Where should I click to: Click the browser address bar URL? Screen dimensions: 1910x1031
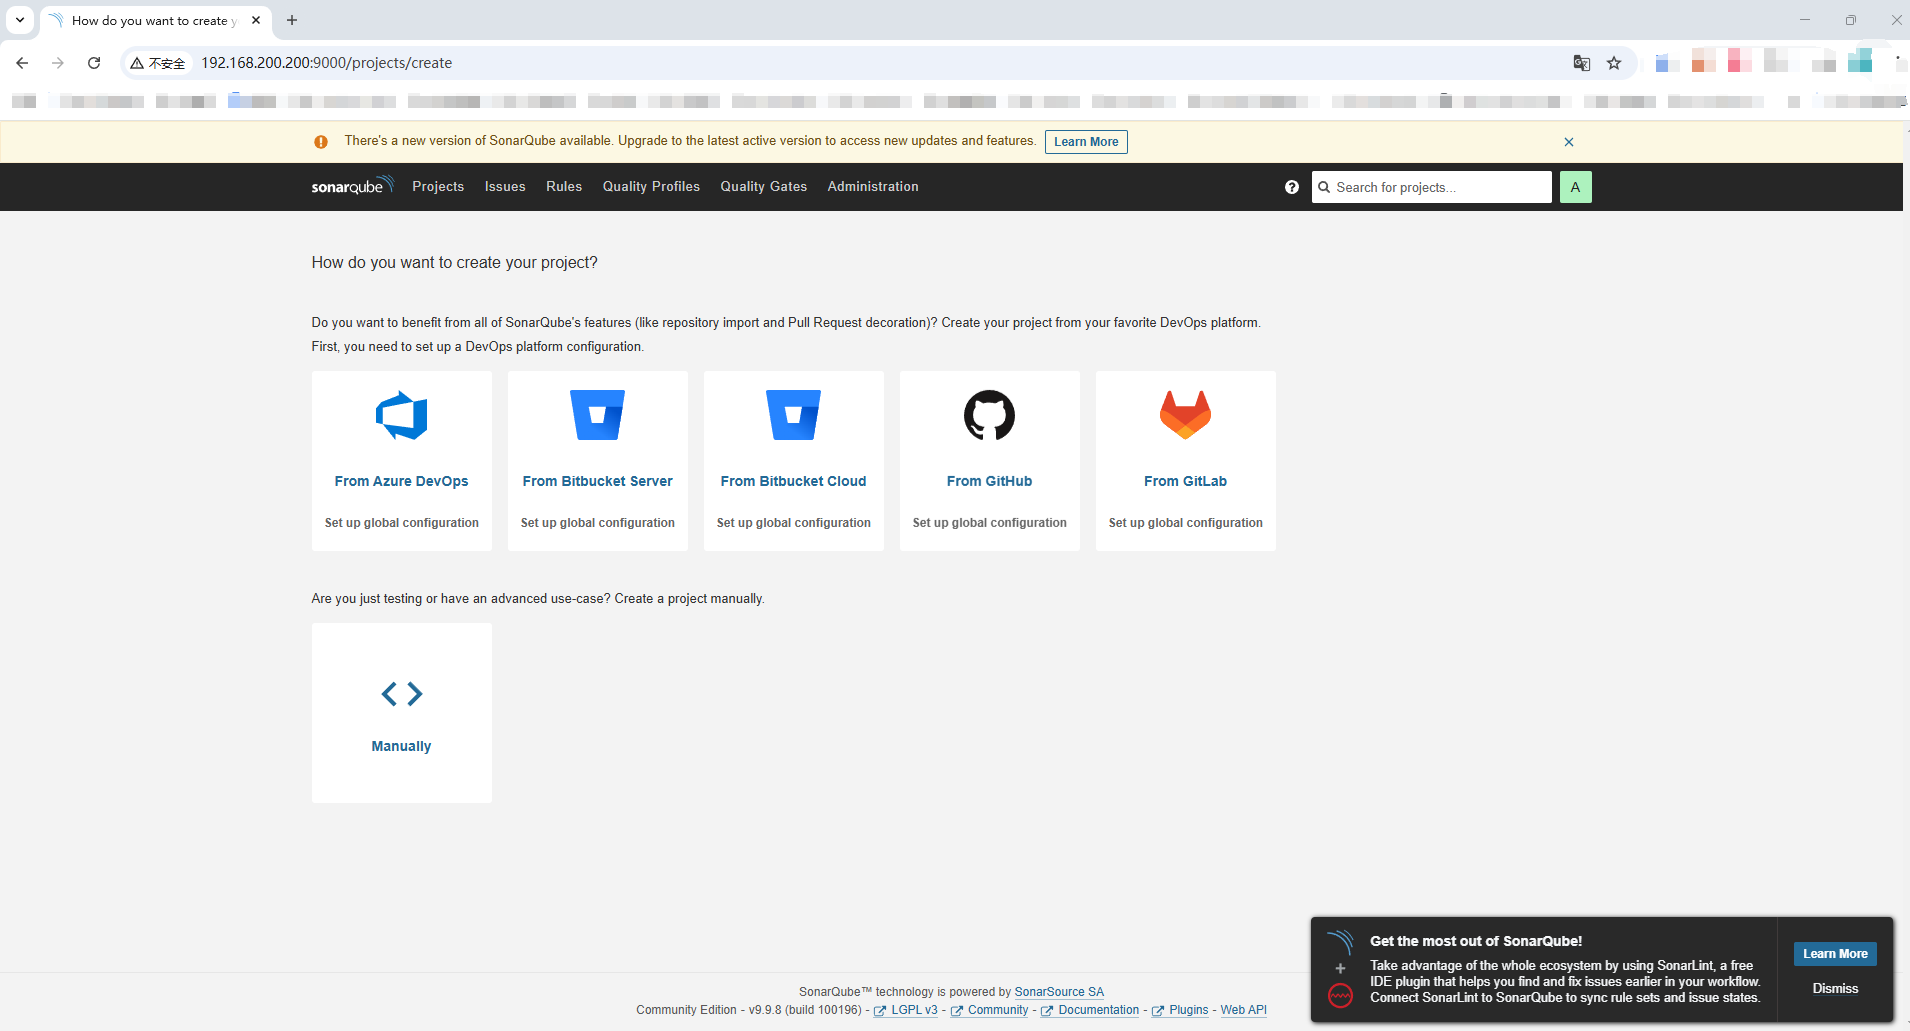point(327,63)
